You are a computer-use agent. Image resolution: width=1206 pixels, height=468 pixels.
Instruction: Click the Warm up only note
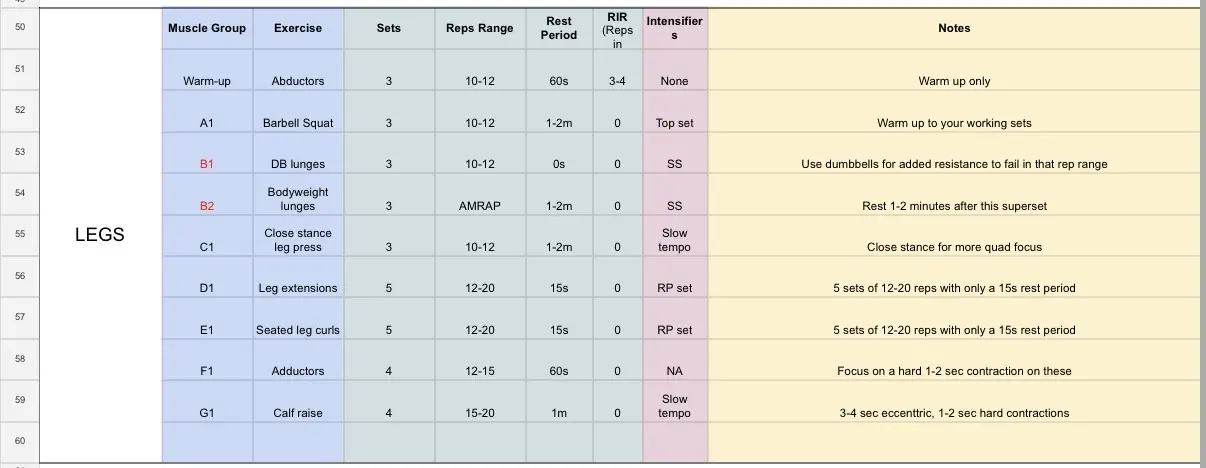click(954, 81)
